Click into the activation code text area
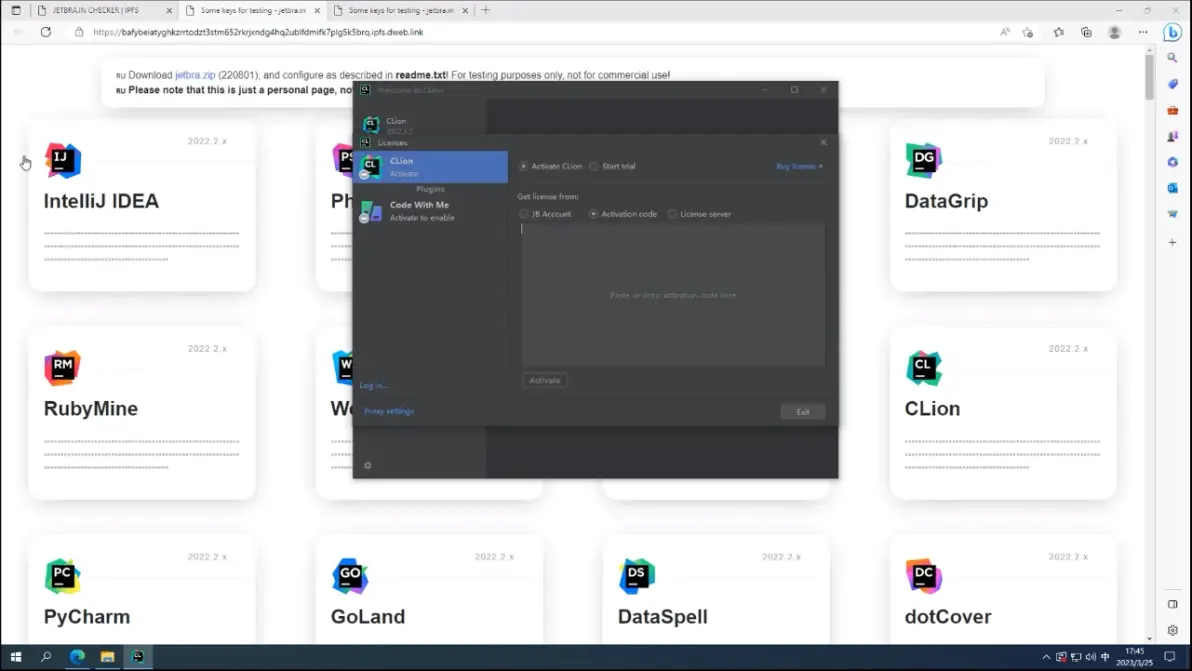Image resolution: width=1192 pixels, height=671 pixels. [673, 295]
